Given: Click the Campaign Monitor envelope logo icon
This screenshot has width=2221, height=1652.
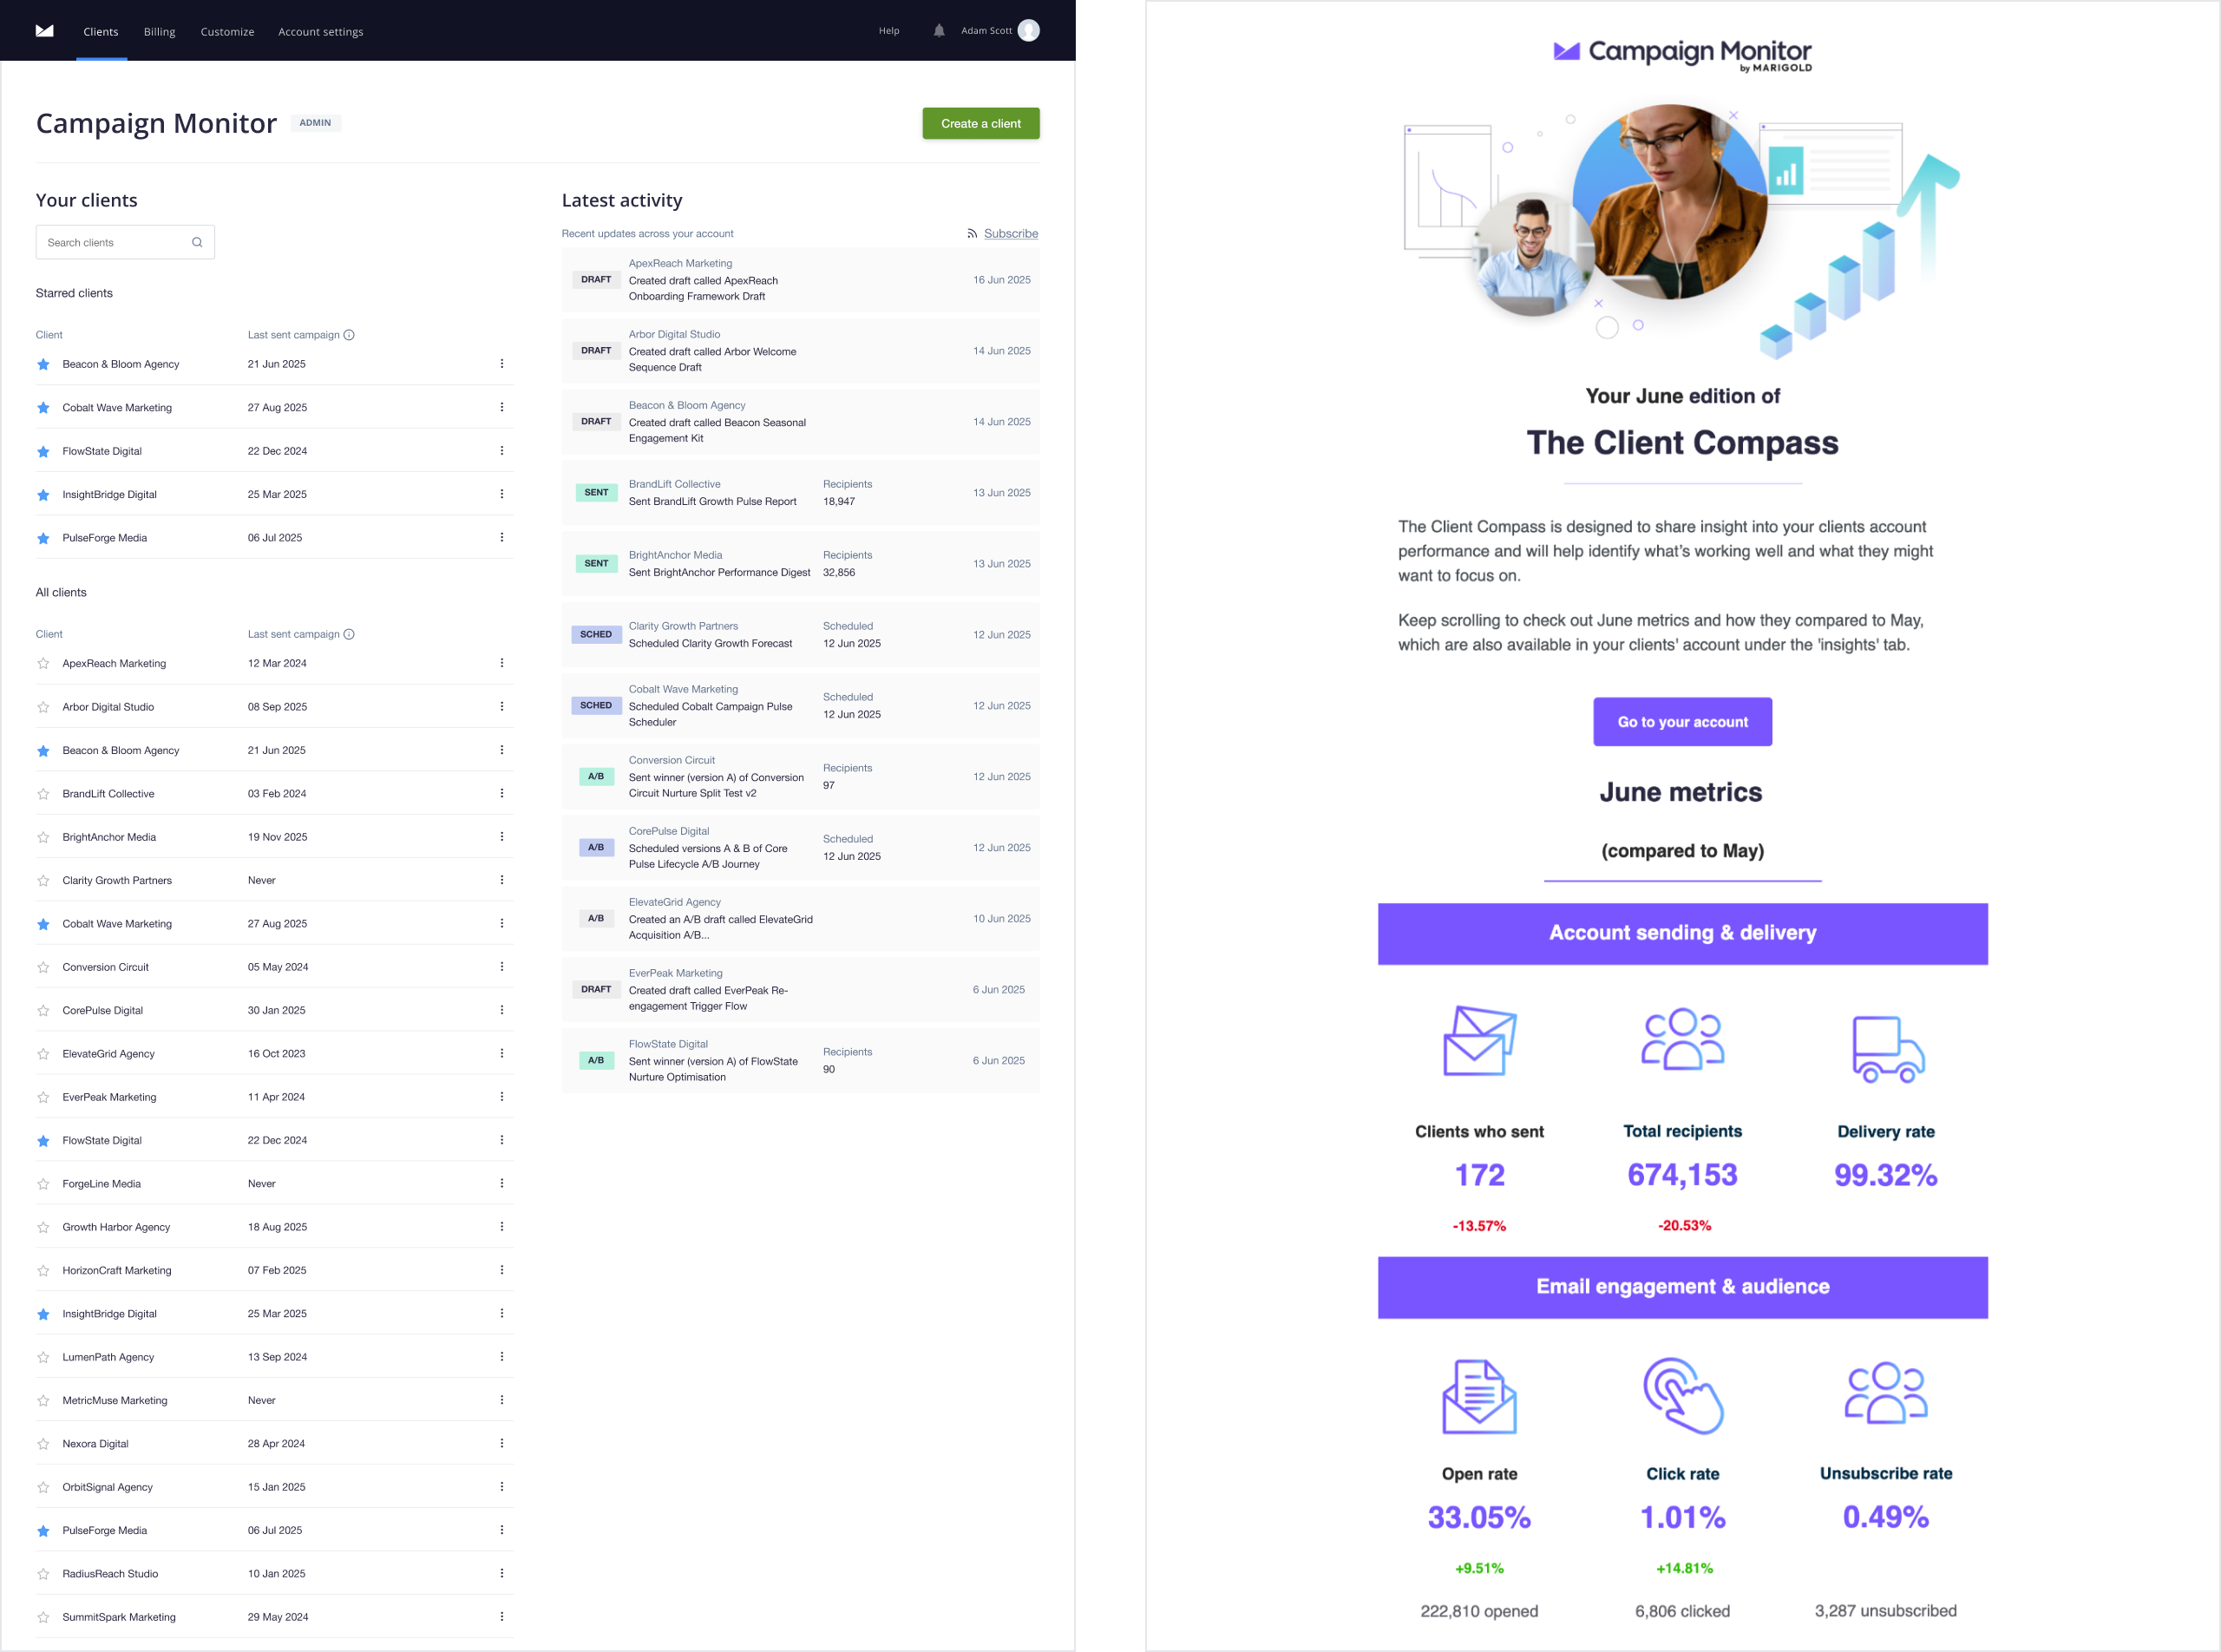Looking at the screenshot, I should point(44,31).
